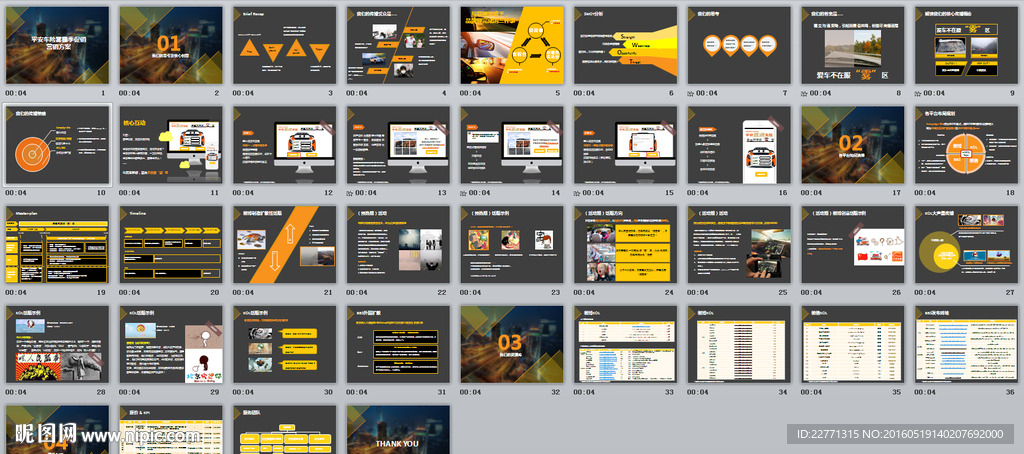This screenshot has height=454, width=1024.
Task: Click the 00:04 timing under slide 36
Action: (x=925, y=393)
